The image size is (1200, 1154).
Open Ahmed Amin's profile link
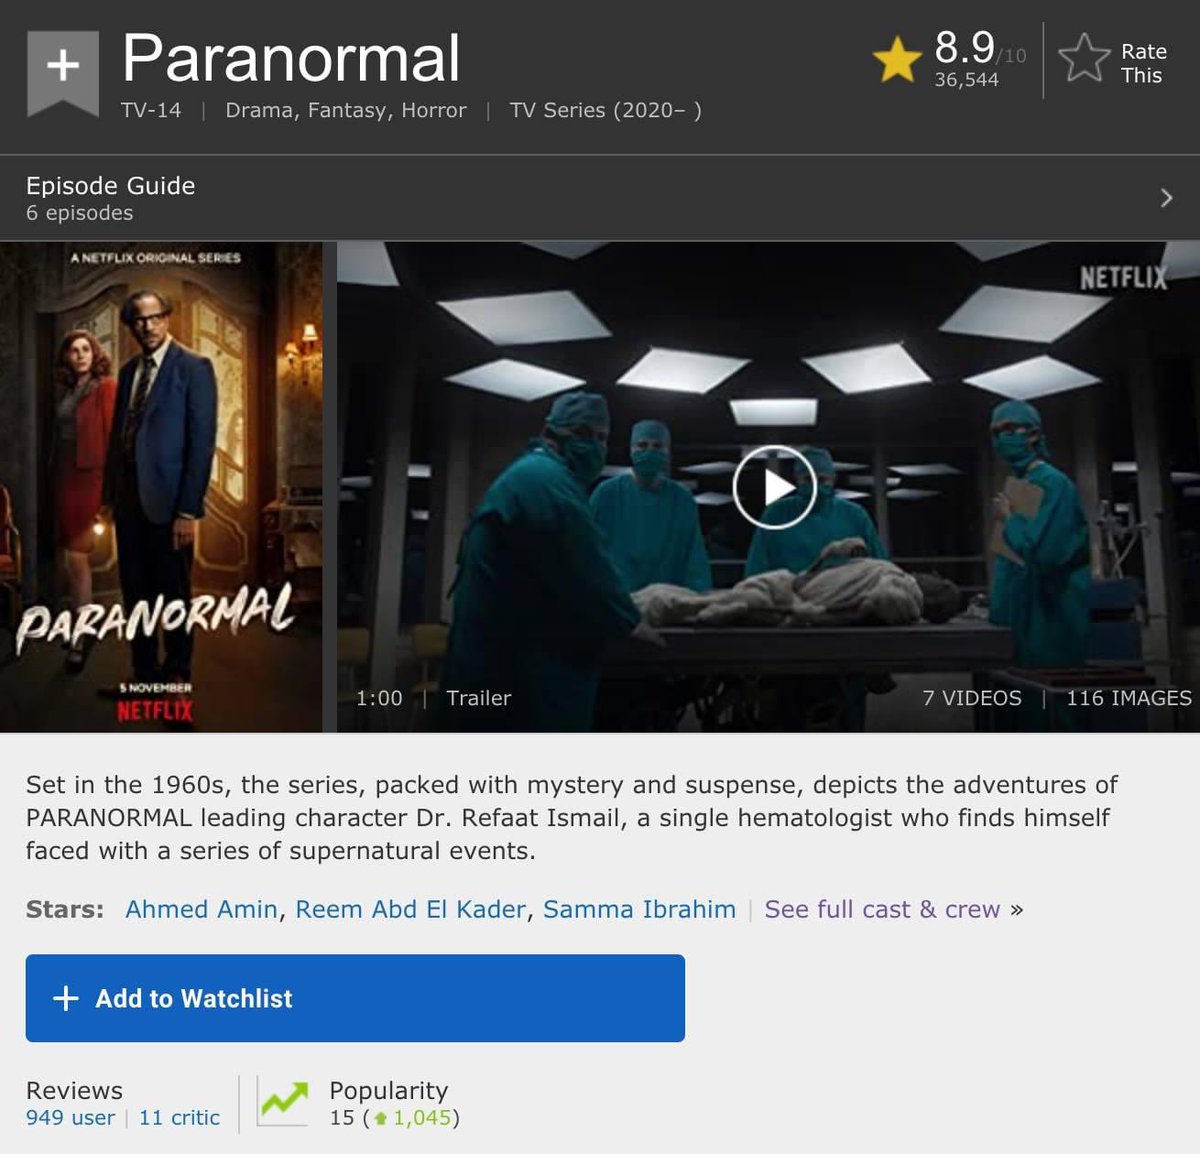[x=201, y=909]
